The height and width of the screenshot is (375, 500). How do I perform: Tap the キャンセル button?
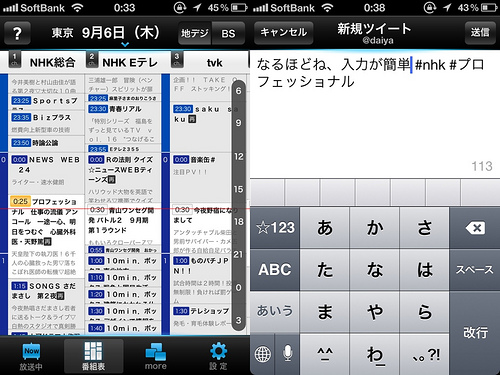pyautogui.click(x=284, y=33)
